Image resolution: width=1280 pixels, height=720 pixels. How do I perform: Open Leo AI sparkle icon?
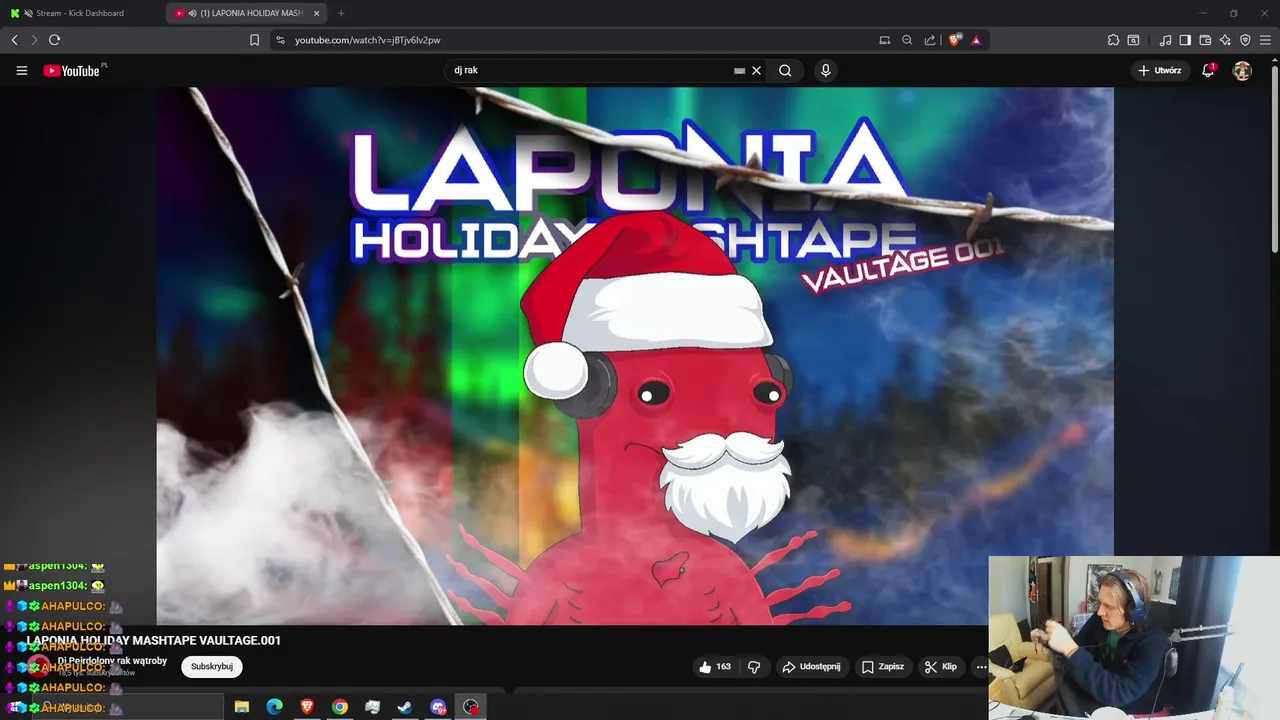tap(1225, 40)
